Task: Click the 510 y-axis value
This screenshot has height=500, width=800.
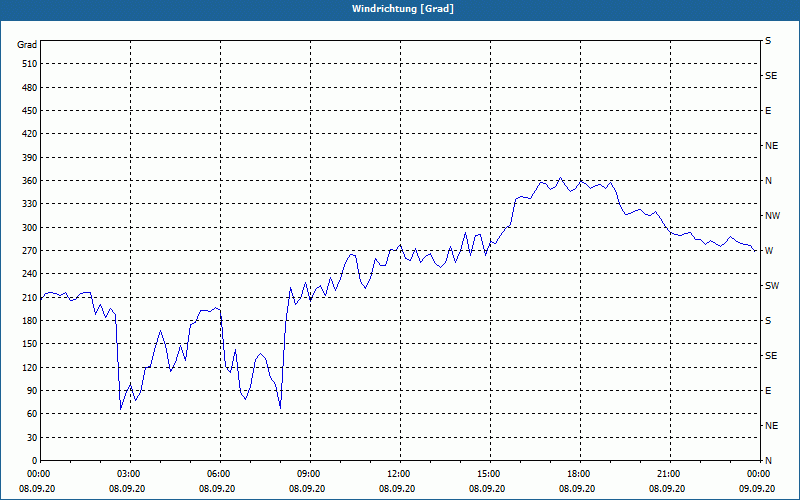Action: click(30, 64)
